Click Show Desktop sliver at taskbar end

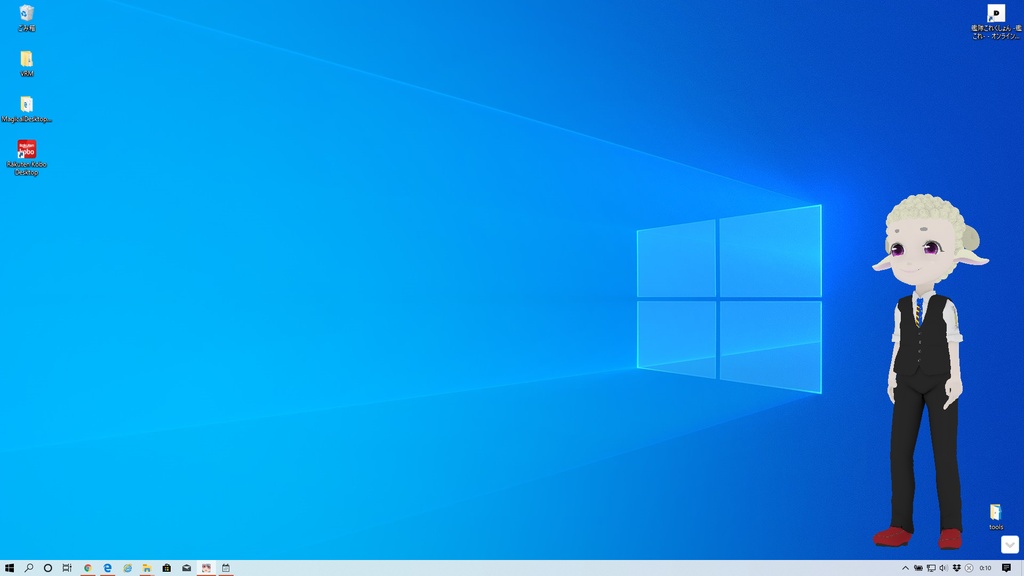[1022, 568]
